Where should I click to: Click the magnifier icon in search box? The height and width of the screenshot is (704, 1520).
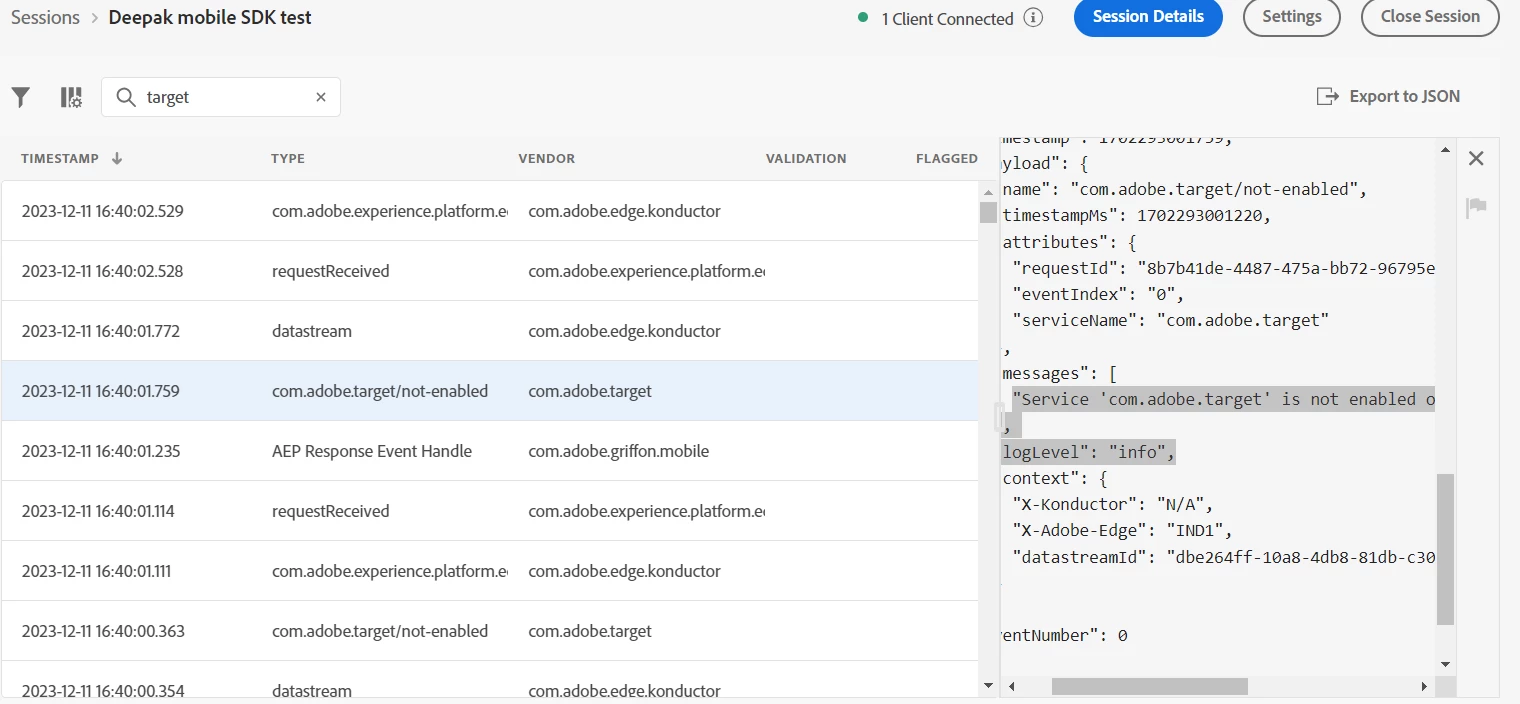coord(126,97)
